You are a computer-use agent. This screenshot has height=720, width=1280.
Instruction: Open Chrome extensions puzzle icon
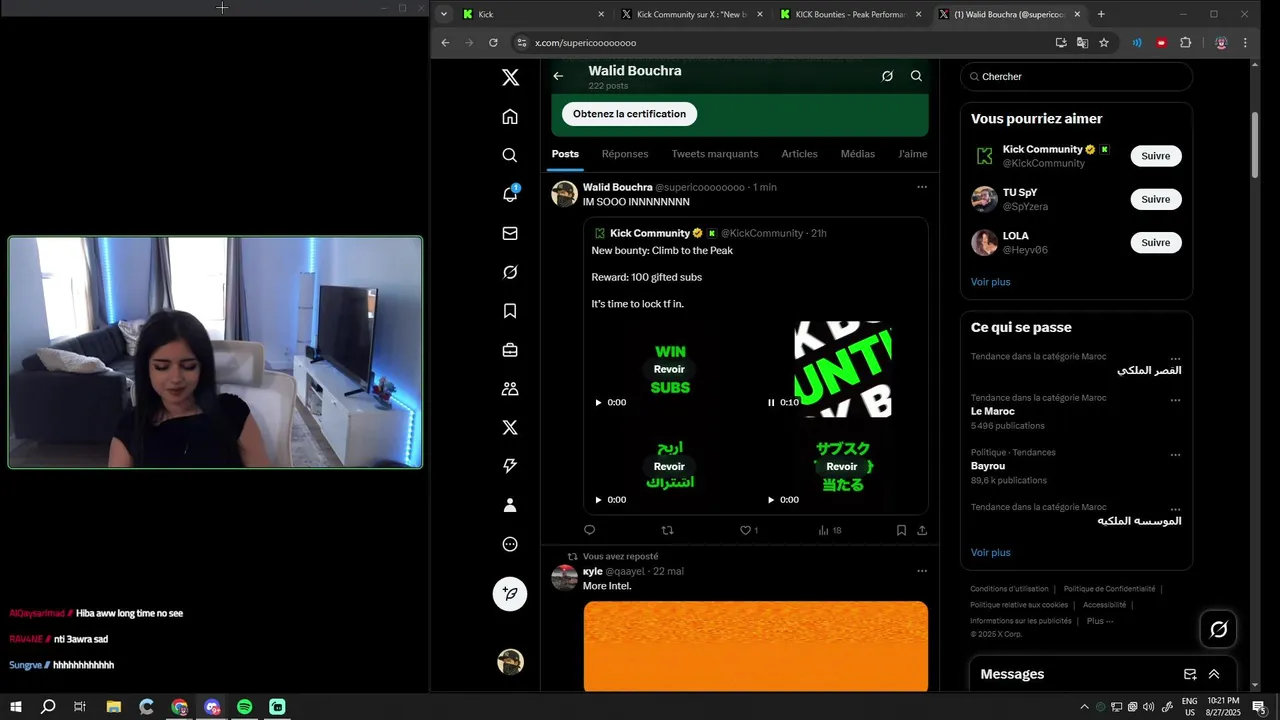(x=1186, y=43)
